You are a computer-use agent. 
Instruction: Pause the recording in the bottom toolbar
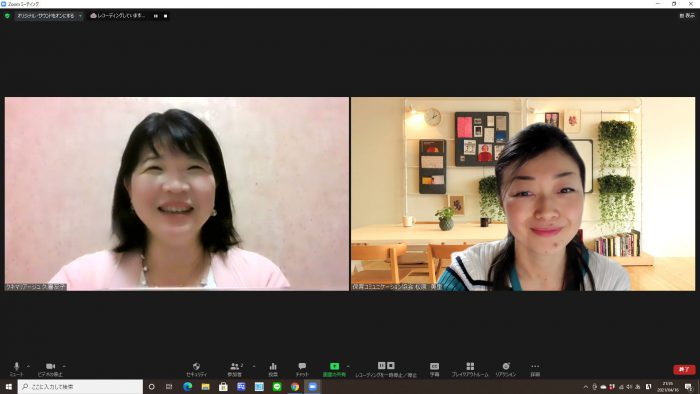point(382,365)
